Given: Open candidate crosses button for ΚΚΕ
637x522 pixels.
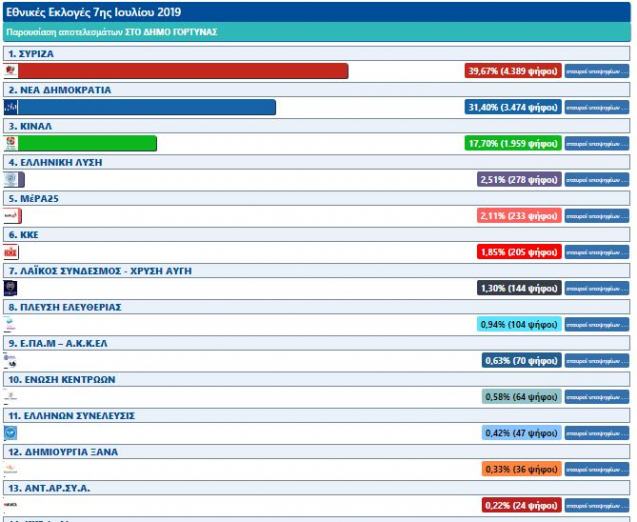Looking at the screenshot, I should pos(597,252).
